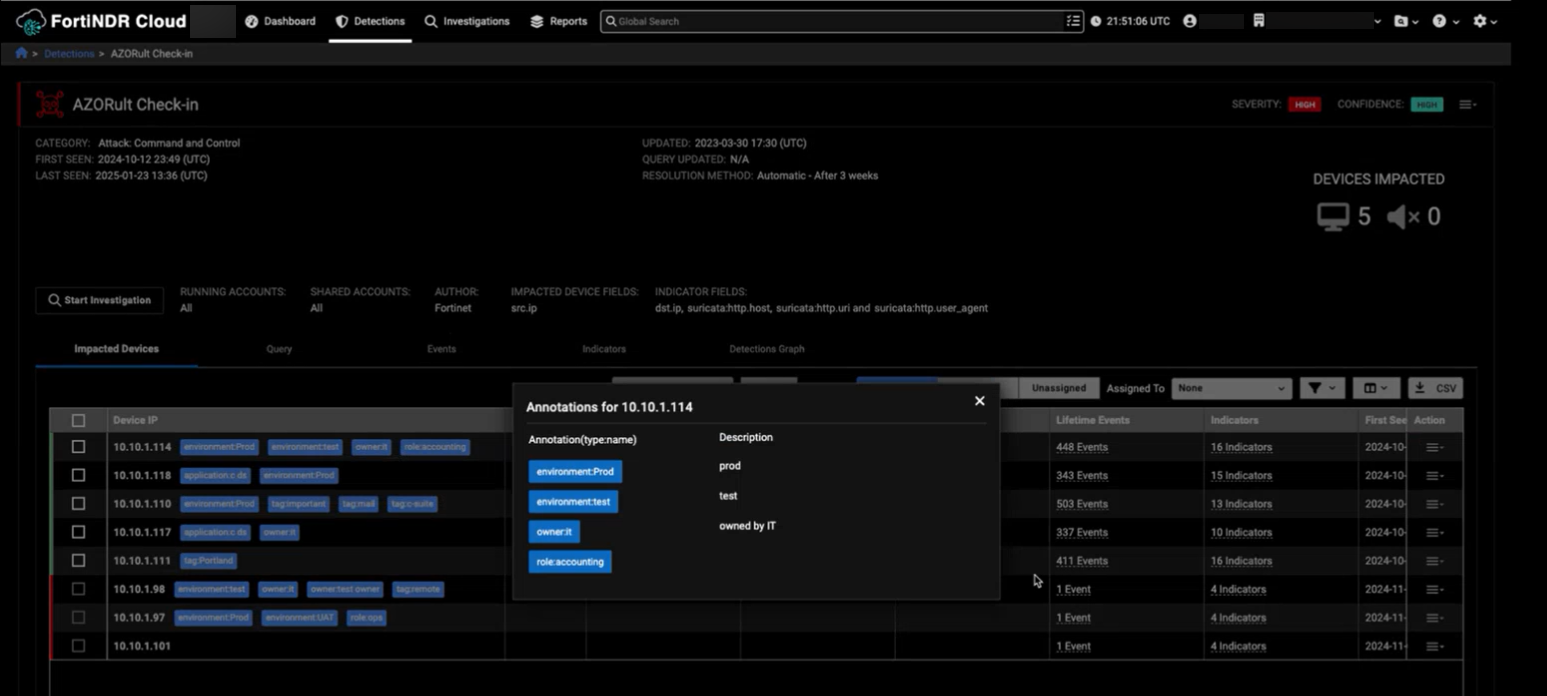1547x696 pixels.
Task: Open the hamburger menu beside CONFIDENCE badge
Action: point(1466,104)
